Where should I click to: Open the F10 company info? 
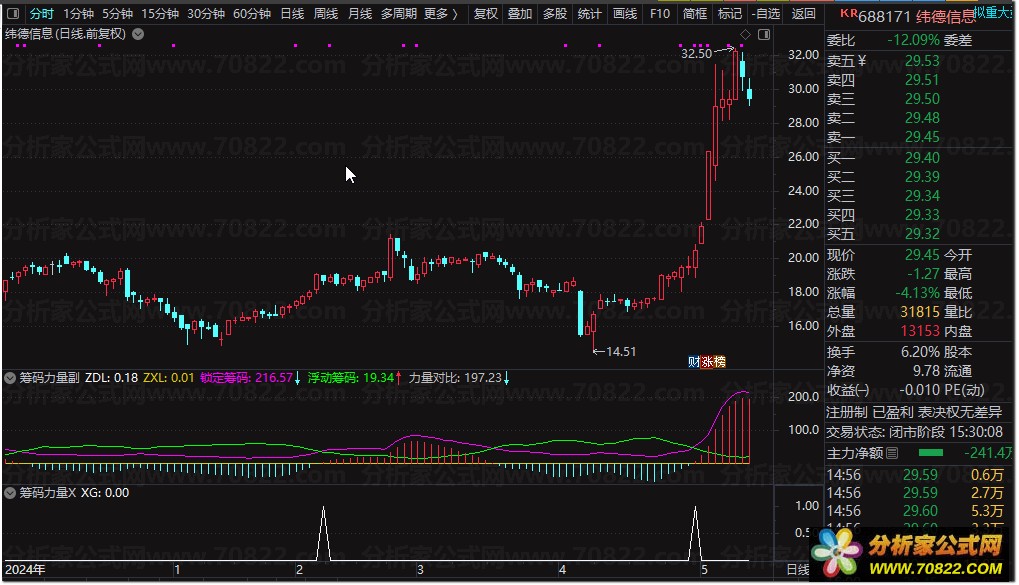click(x=660, y=14)
